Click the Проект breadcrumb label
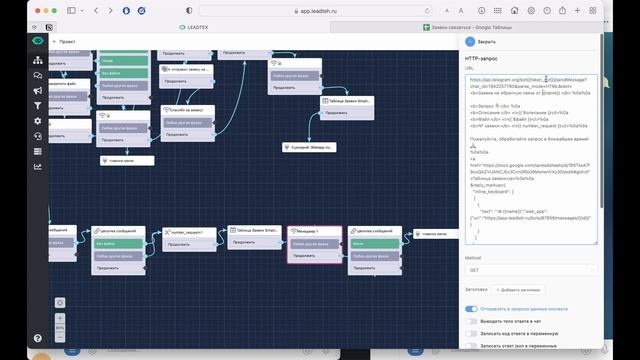 click(67, 42)
